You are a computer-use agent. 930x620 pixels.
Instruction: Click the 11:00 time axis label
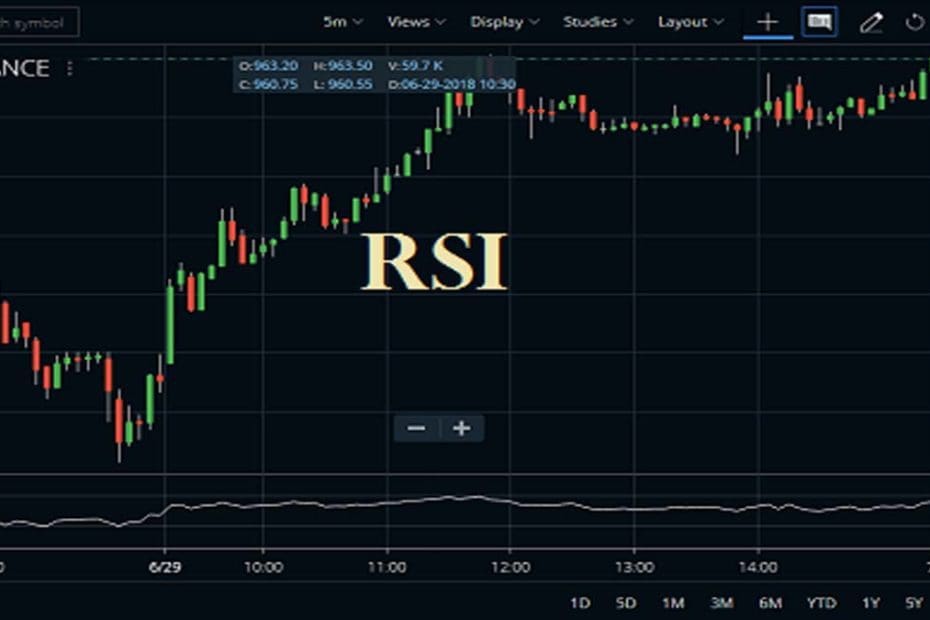[387, 567]
